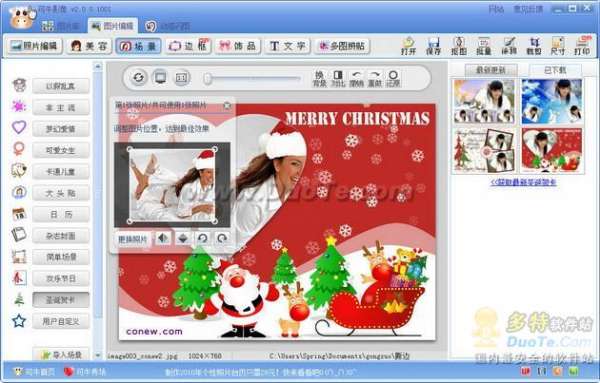Switch to the 场景 scene tab
Screen dimensions: 600x383
tap(138, 46)
